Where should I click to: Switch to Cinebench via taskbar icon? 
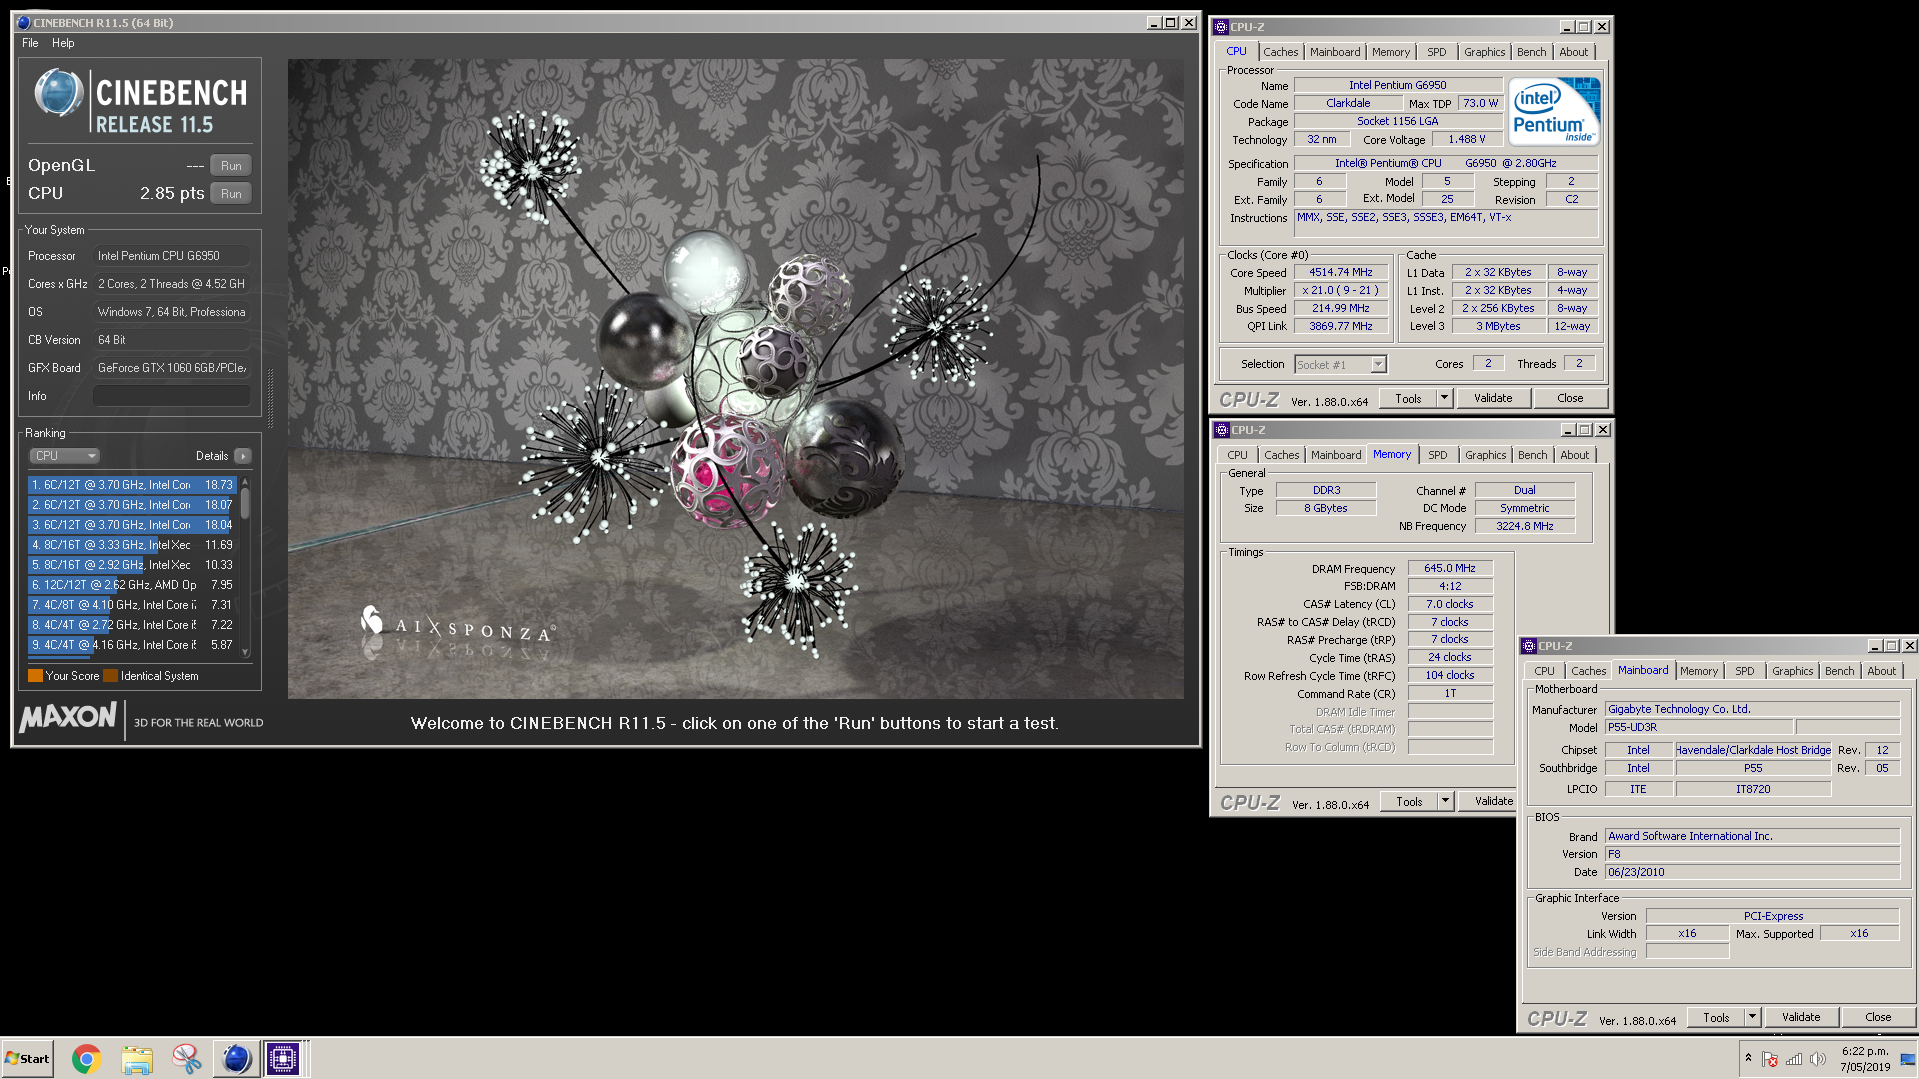click(236, 1059)
